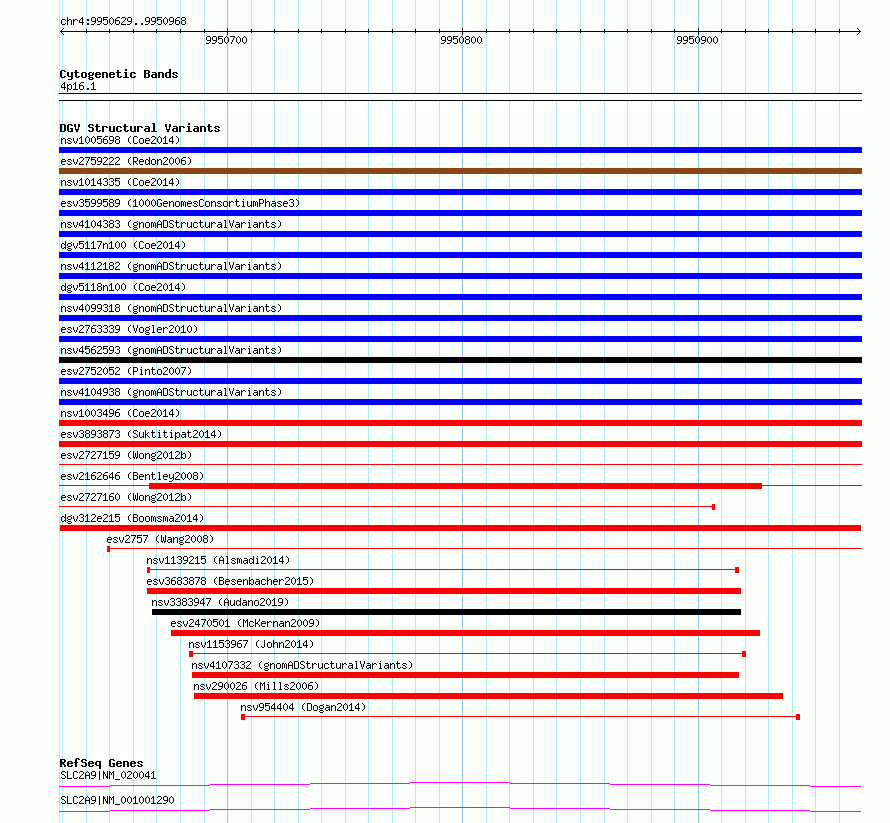Open nsv1003496 (Coe2014) label
The width and height of the screenshot is (890, 823).
120,413
